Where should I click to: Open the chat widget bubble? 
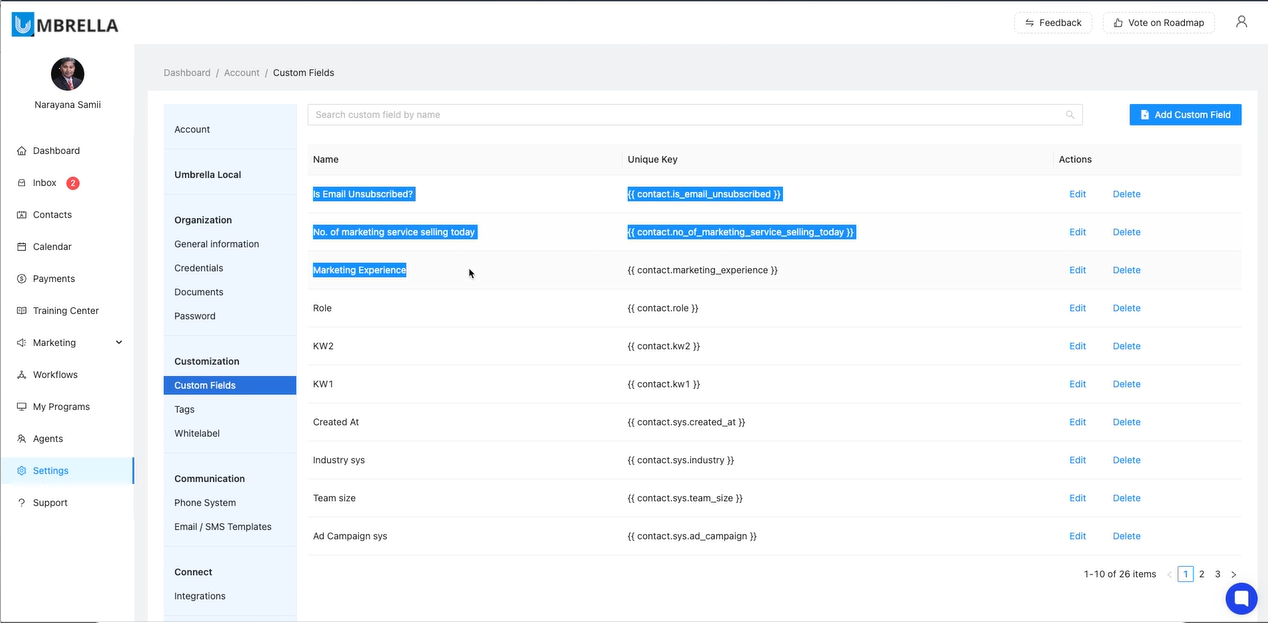click(x=1242, y=599)
